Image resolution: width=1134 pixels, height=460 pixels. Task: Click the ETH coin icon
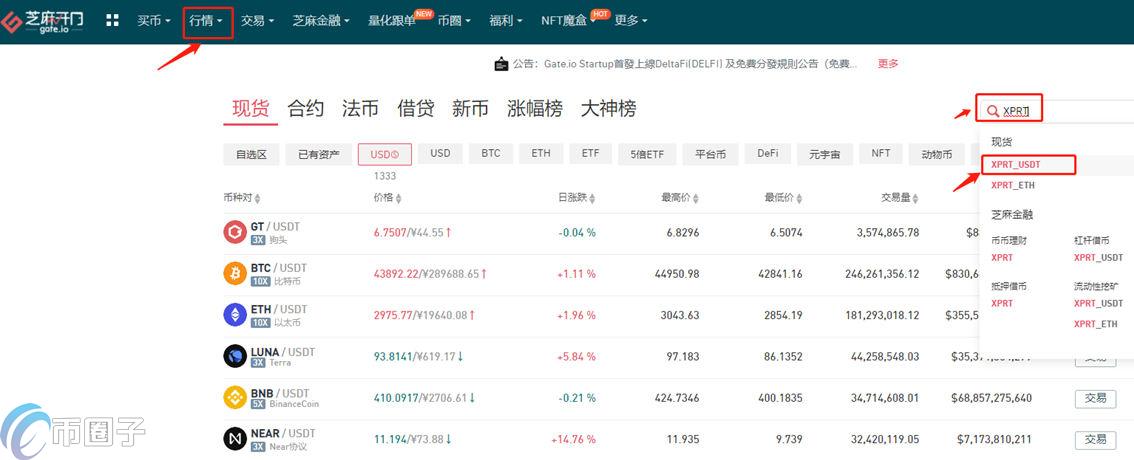point(235,315)
